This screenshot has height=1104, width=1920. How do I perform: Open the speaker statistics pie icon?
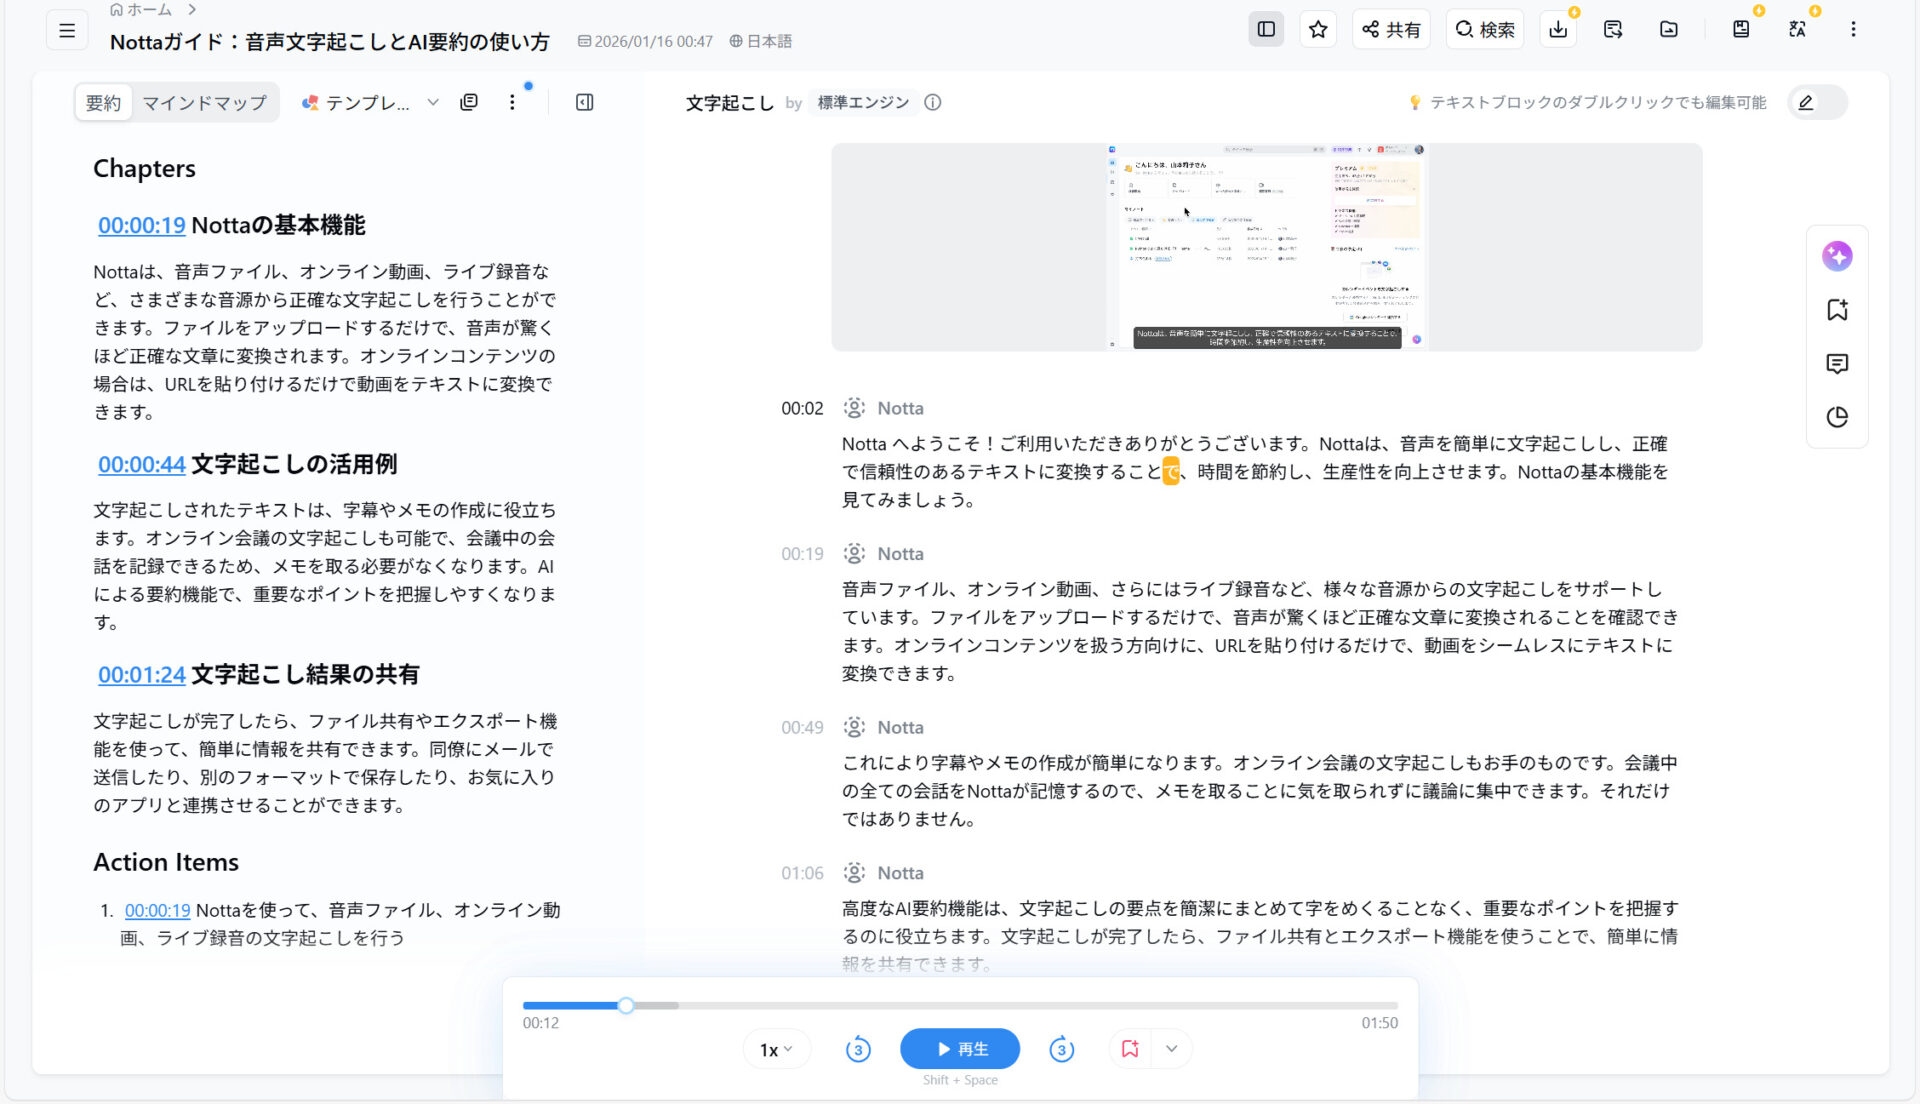click(1837, 417)
